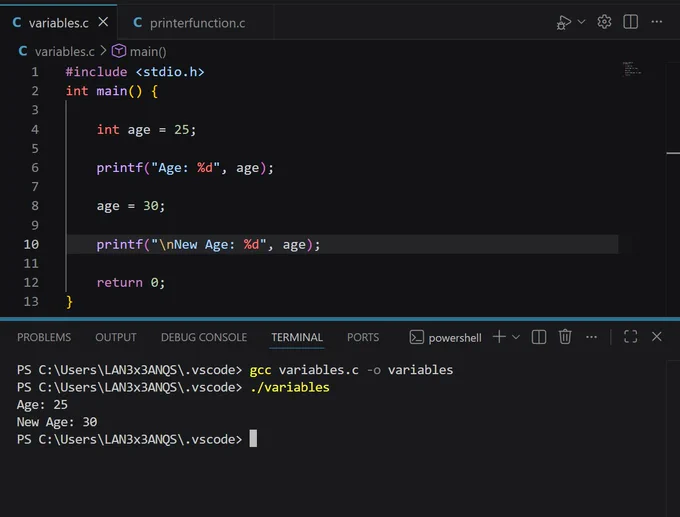Open the OUTPUT panel tab
The image size is (680, 517).
[116, 337]
